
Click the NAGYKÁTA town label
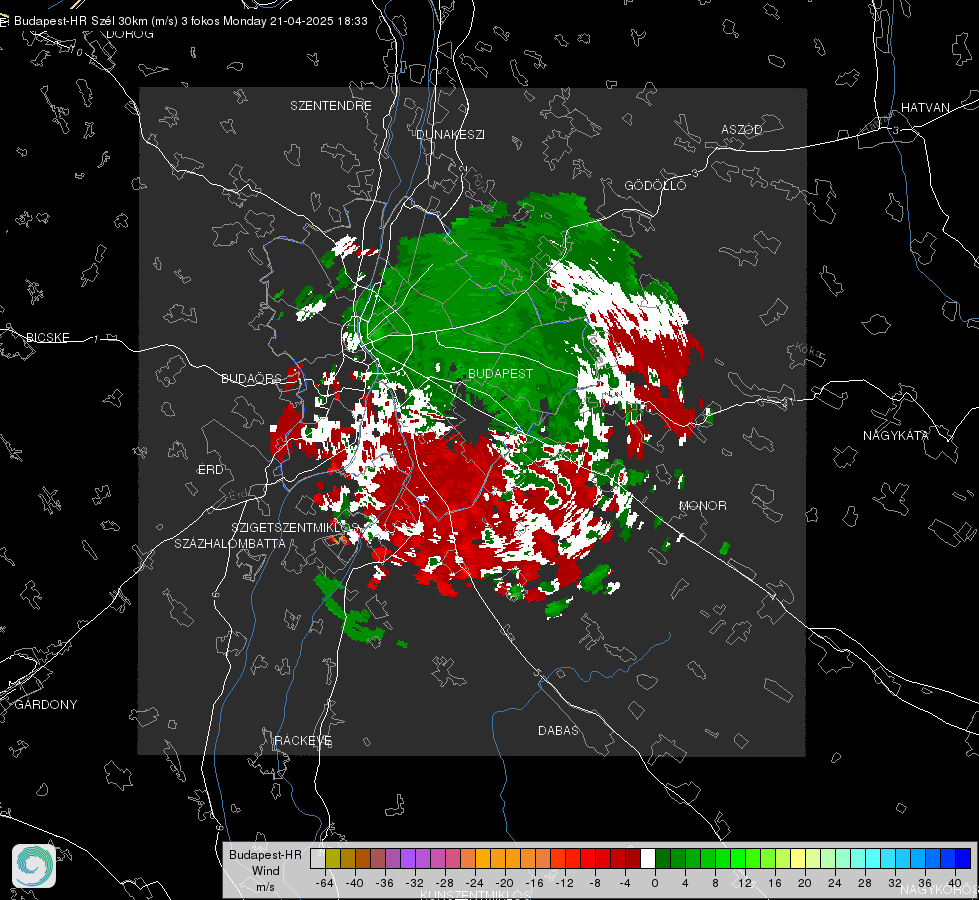(x=895, y=436)
